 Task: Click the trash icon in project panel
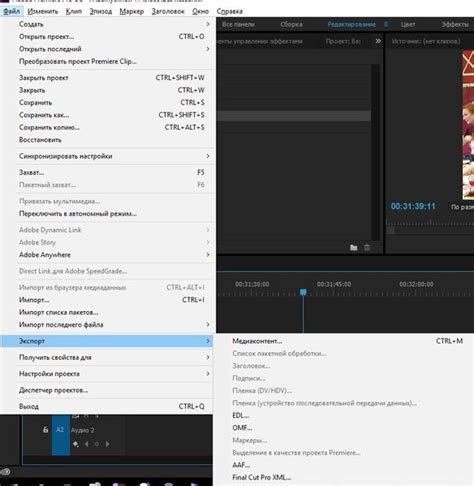pos(367,248)
